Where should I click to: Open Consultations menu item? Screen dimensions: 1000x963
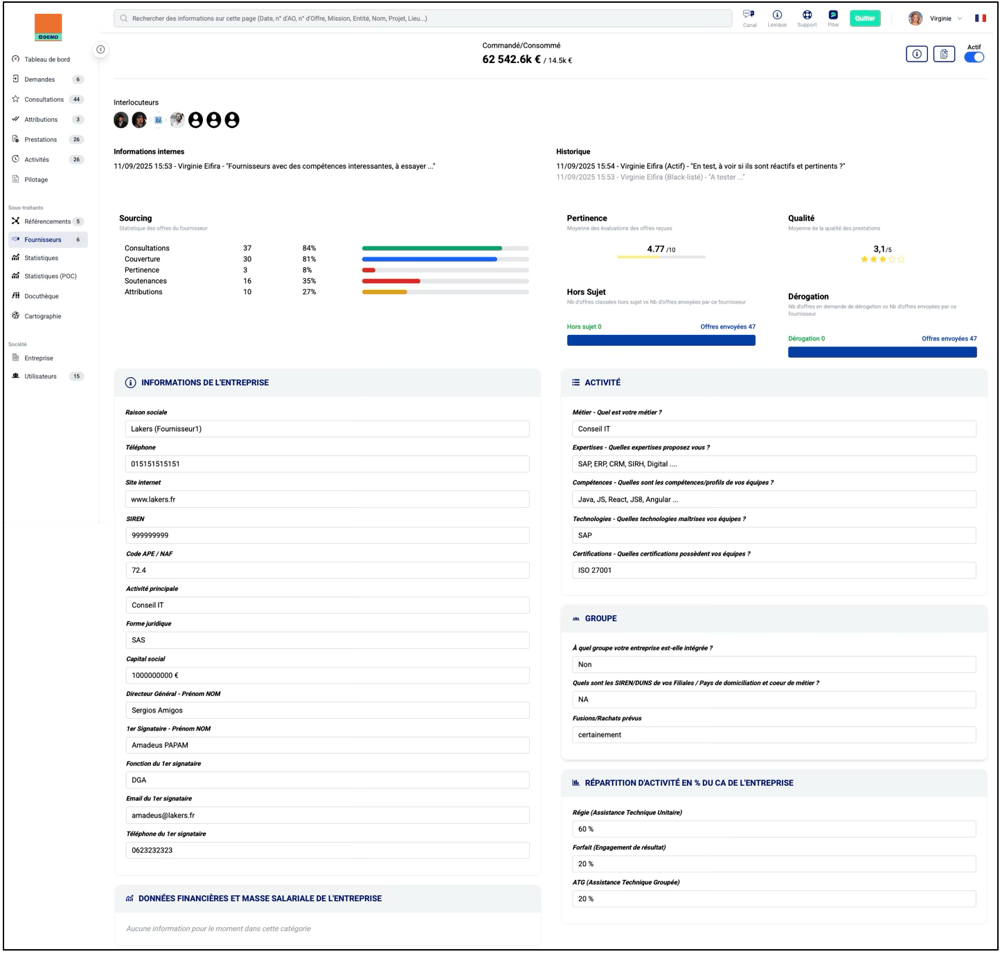pyautogui.click(x=44, y=99)
